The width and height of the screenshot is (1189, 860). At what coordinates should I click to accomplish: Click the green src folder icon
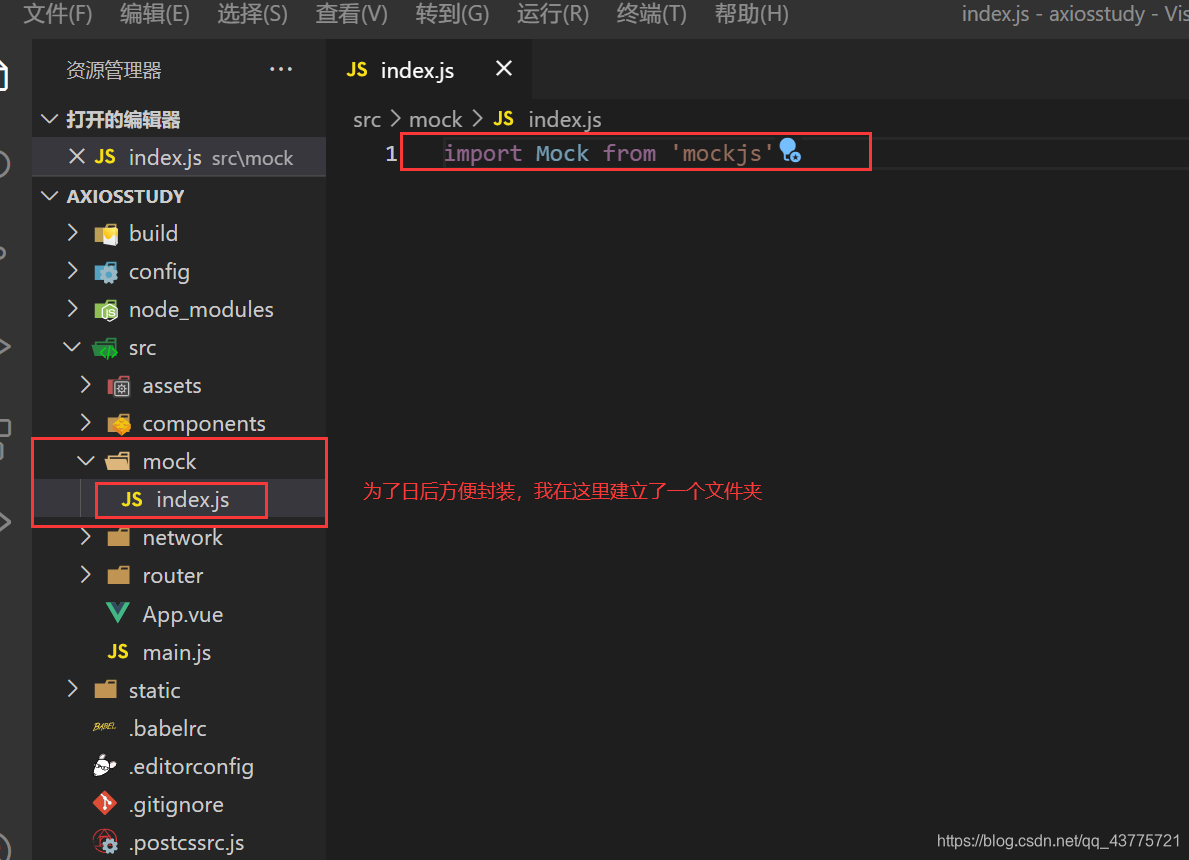click(x=105, y=348)
